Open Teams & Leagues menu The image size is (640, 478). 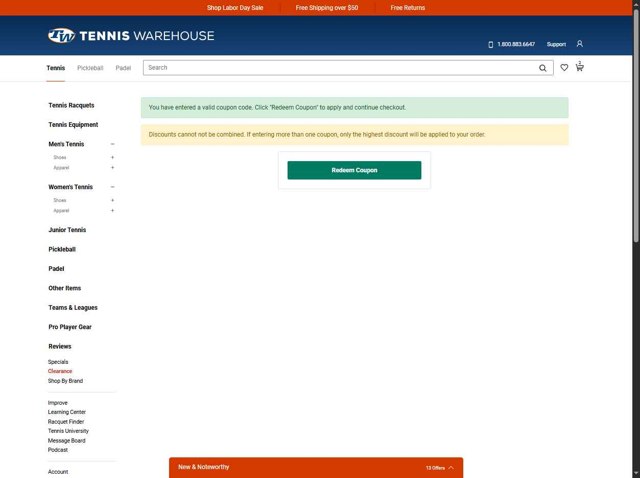(x=73, y=308)
